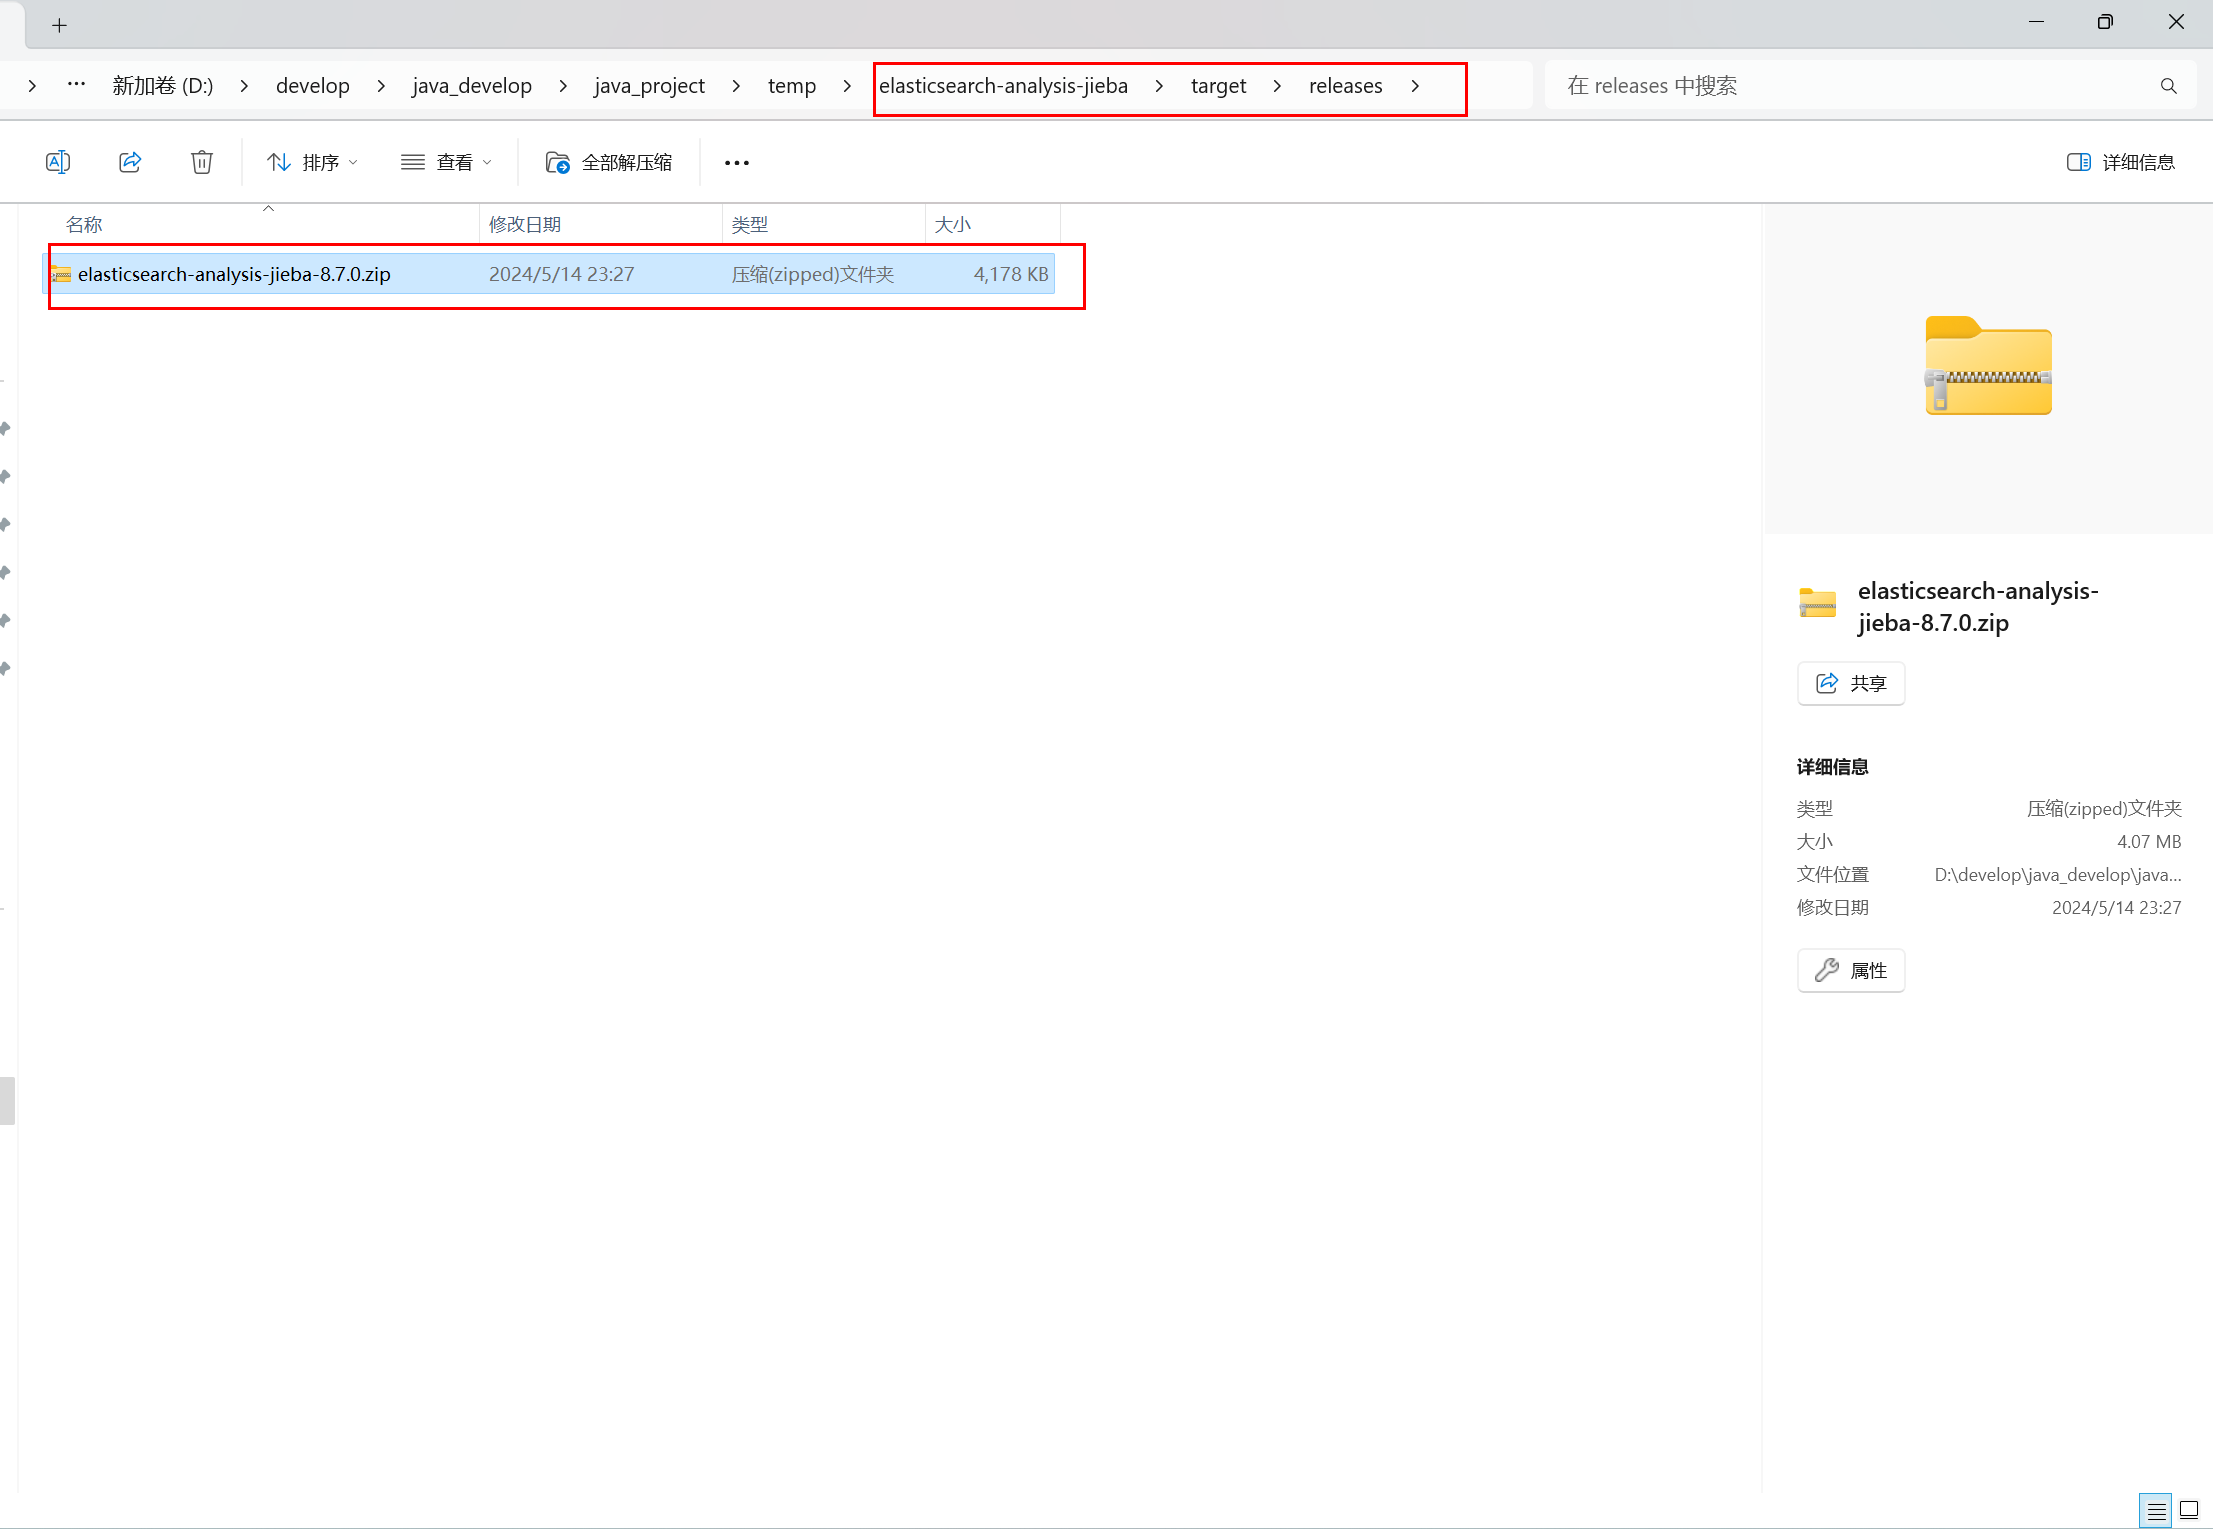The image size is (2213, 1529).
Task: Navigate to elasticsearch-analysis-jieba breadcrumb folder
Action: [1003, 86]
